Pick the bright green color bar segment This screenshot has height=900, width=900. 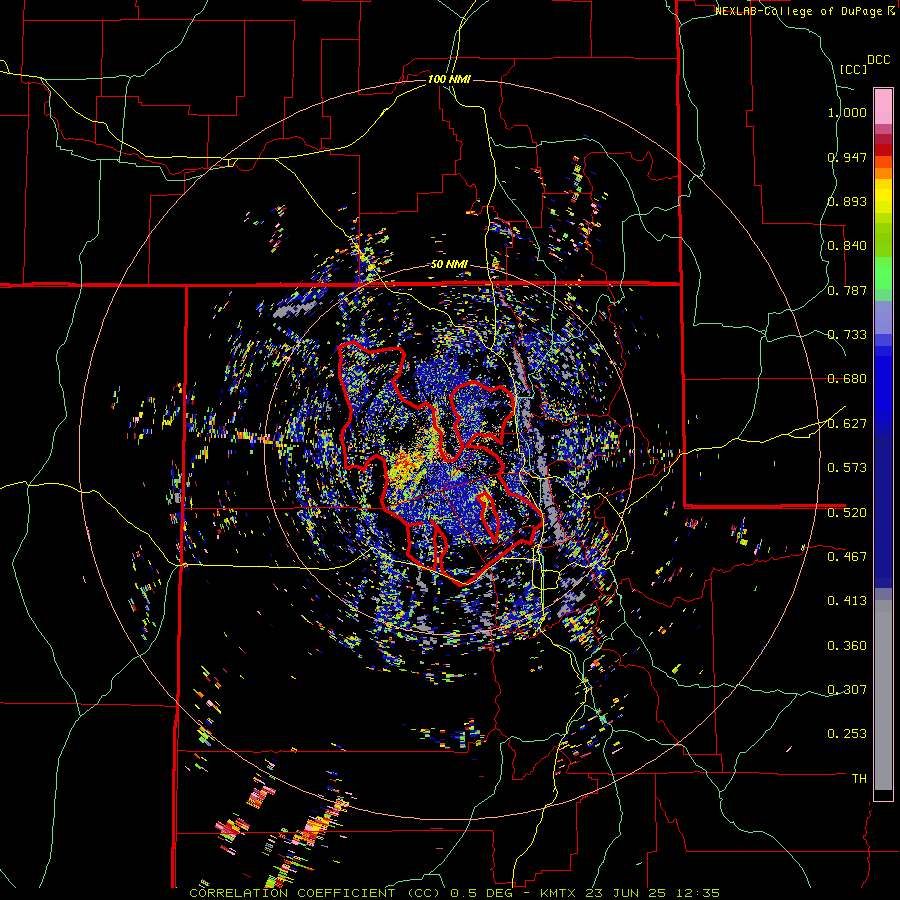pos(883,273)
